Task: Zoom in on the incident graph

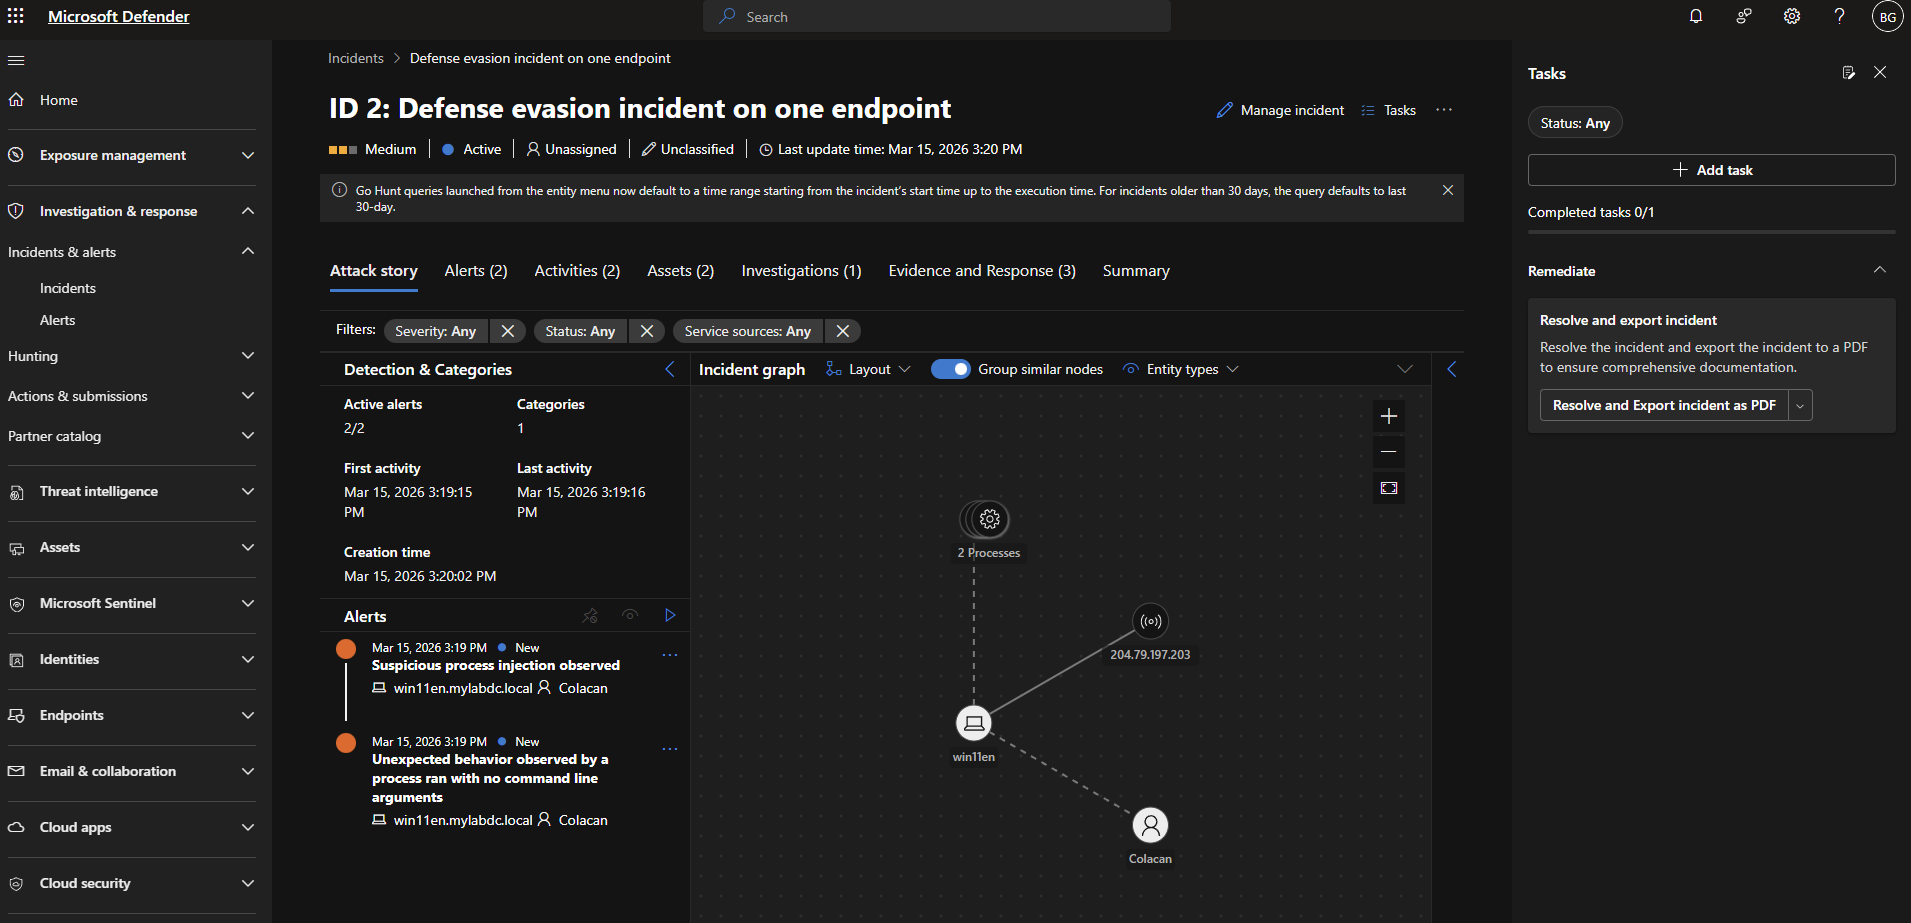Action: point(1389,416)
